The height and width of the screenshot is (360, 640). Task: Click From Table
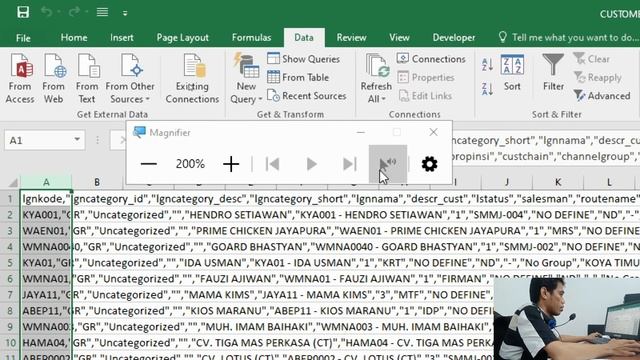(298, 77)
